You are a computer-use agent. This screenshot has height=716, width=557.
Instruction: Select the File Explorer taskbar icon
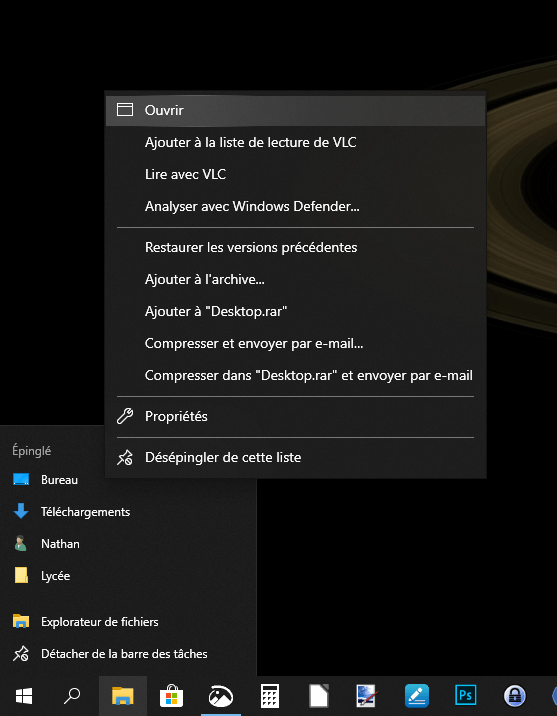click(122, 696)
